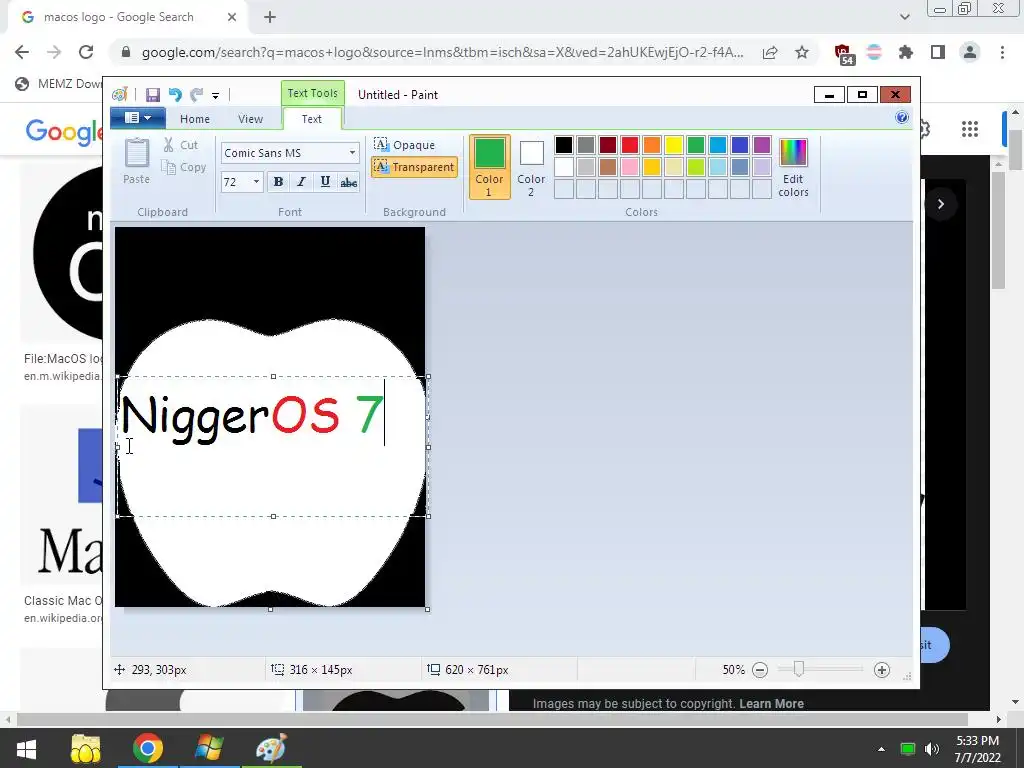Image resolution: width=1024 pixels, height=768 pixels.
Task: Apply bold formatting to text
Action: tap(278, 182)
